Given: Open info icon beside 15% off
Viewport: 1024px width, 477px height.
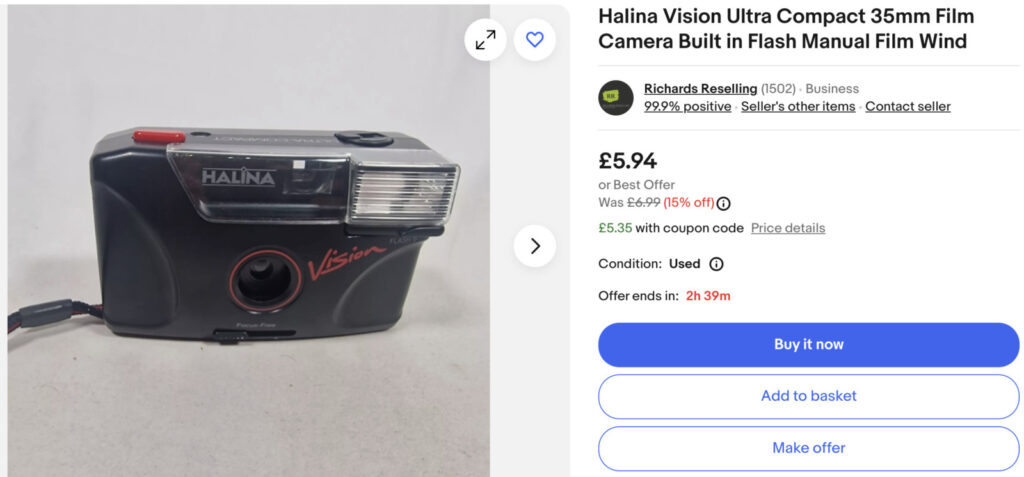Looking at the screenshot, I should pos(724,203).
